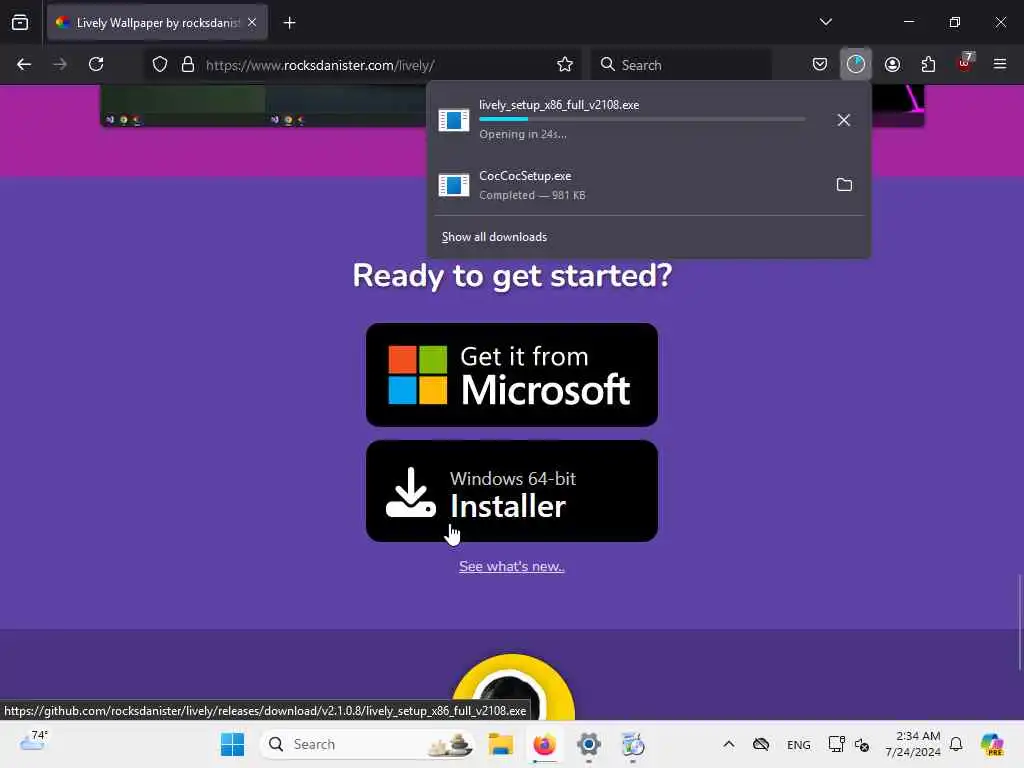The height and width of the screenshot is (768, 1024).
Task: Reload the current page
Action: (96, 64)
